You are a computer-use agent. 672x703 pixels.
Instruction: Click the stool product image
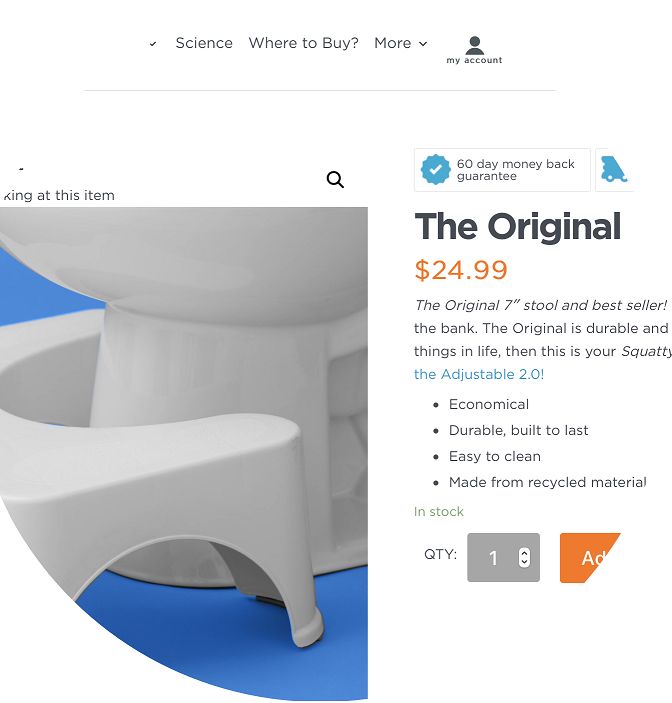point(184,453)
